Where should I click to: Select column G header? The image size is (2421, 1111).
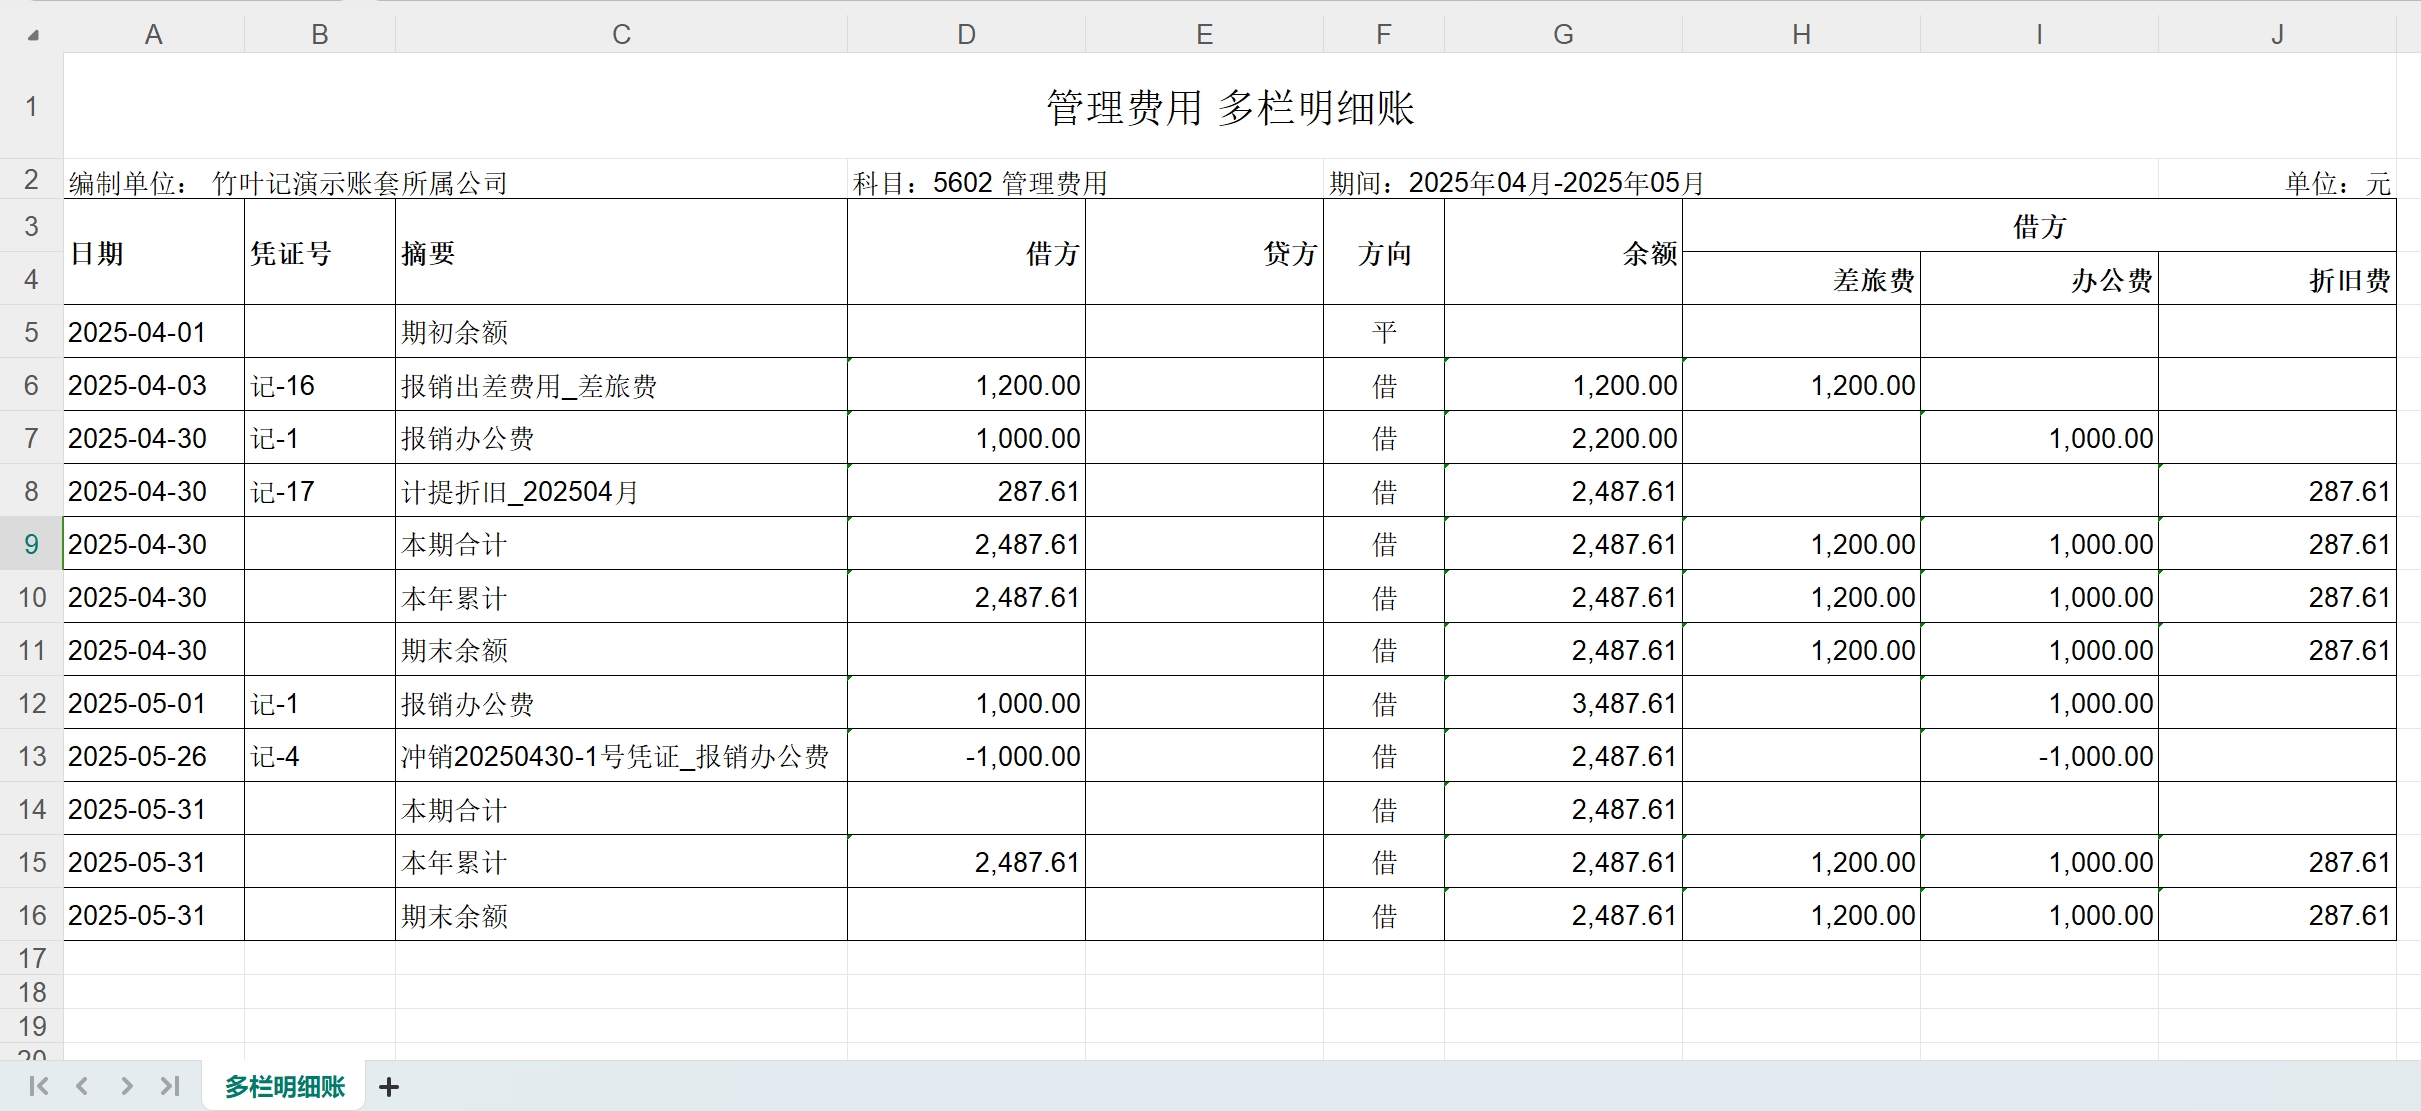pyautogui.click(x=1562, y=35)
